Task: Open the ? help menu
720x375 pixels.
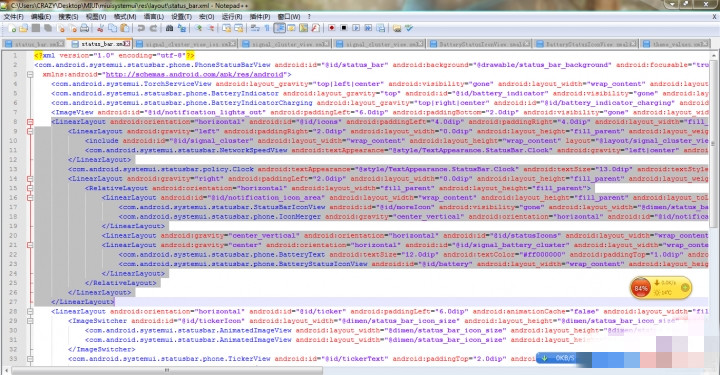Action: pyautogui.click(x=309, y=17)
